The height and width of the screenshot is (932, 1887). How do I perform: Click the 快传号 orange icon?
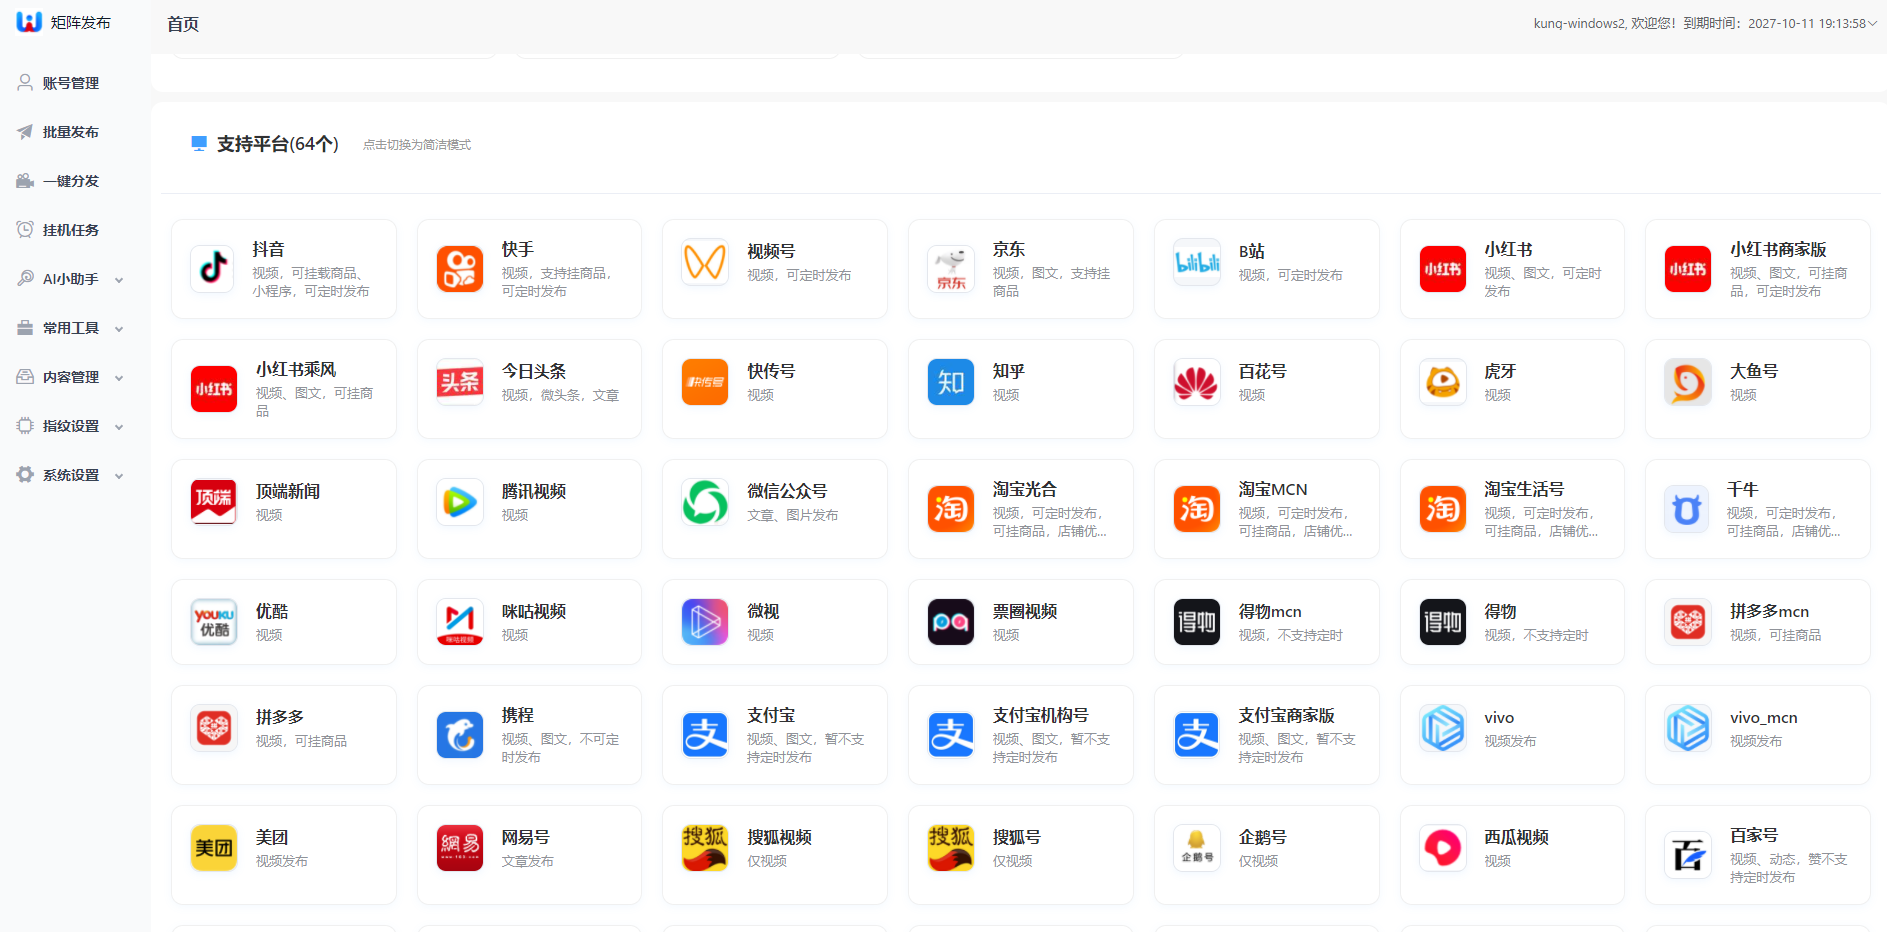coord(705,382)
